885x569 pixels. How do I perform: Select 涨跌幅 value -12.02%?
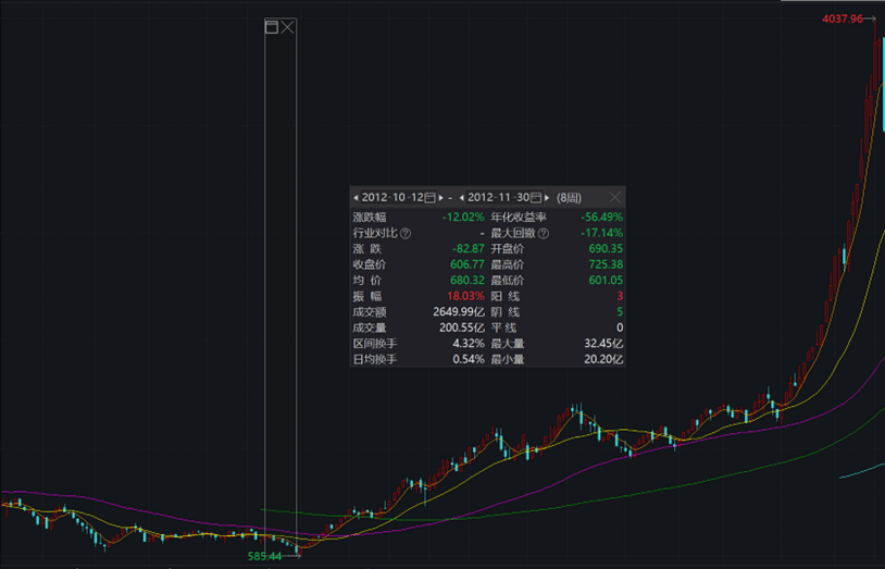point(463,217)
